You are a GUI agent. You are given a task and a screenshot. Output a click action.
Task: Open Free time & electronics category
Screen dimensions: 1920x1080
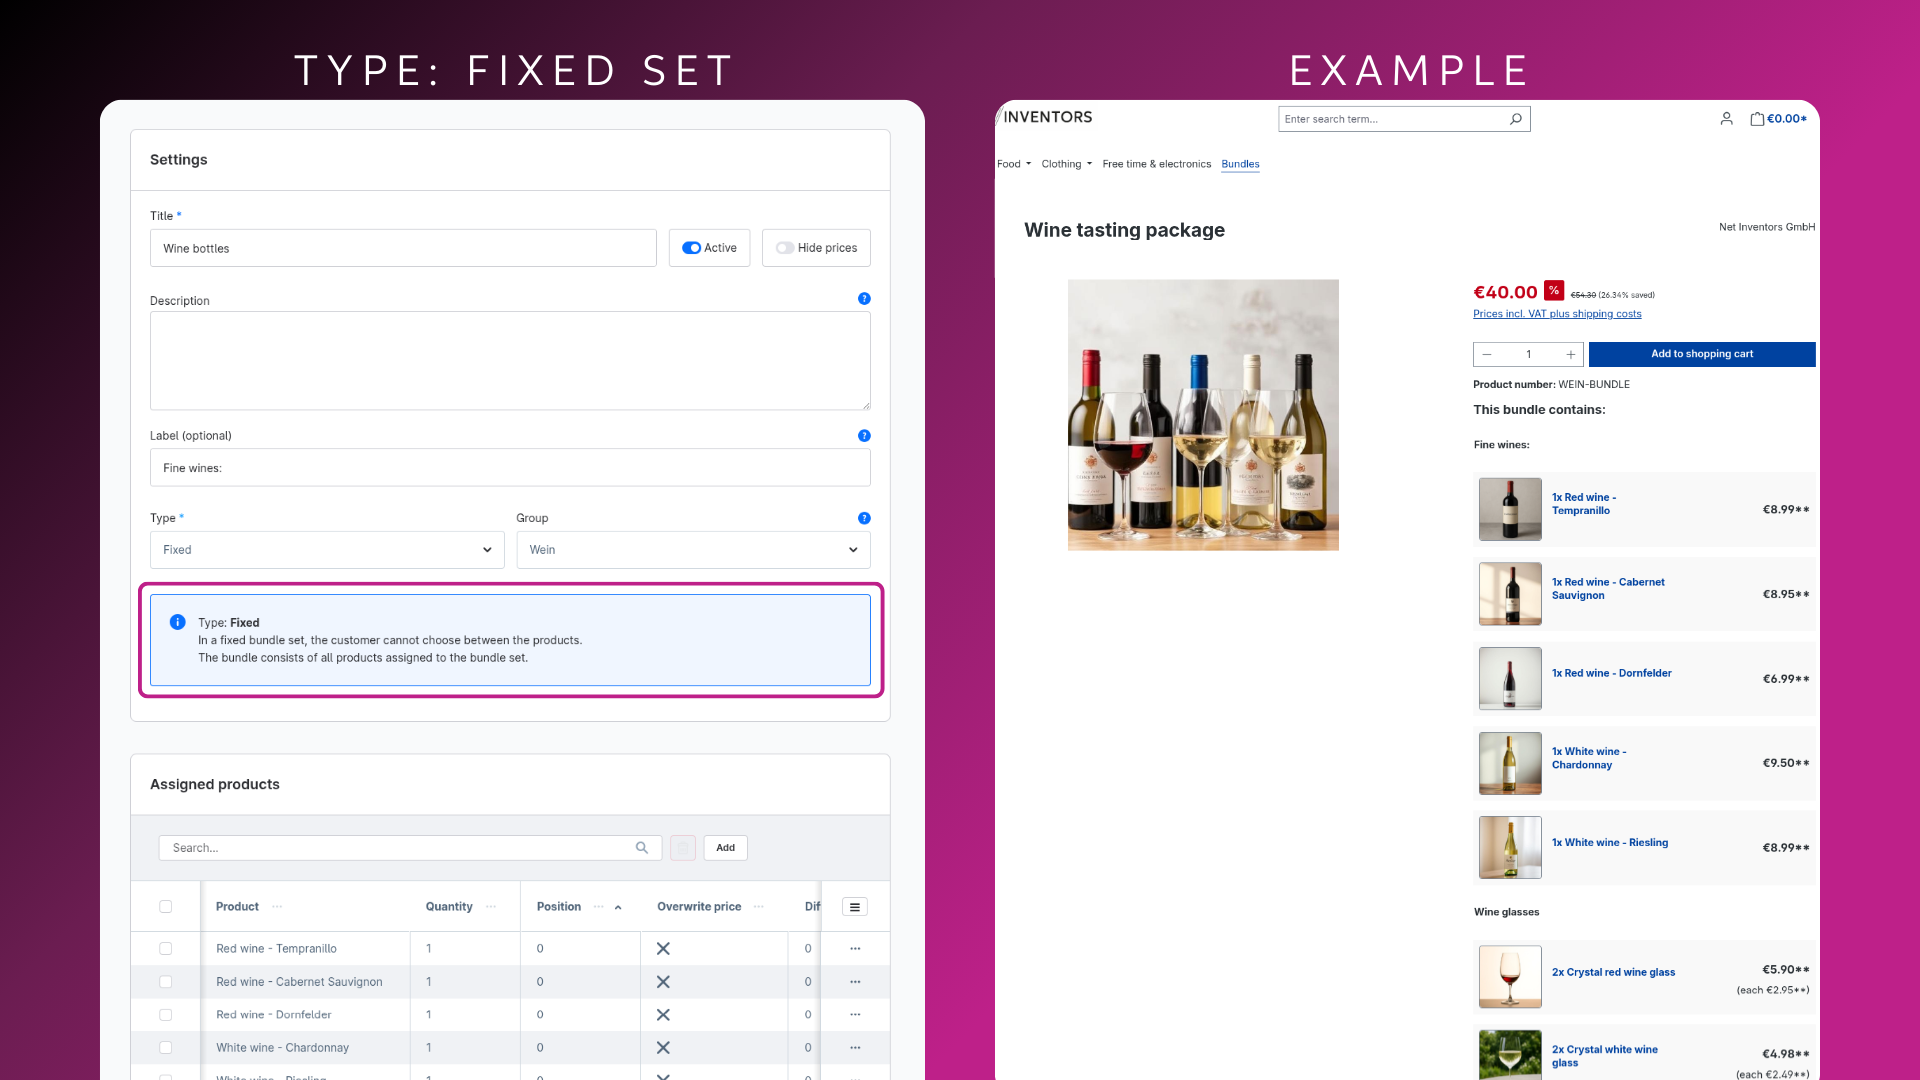click(1156, 164)
